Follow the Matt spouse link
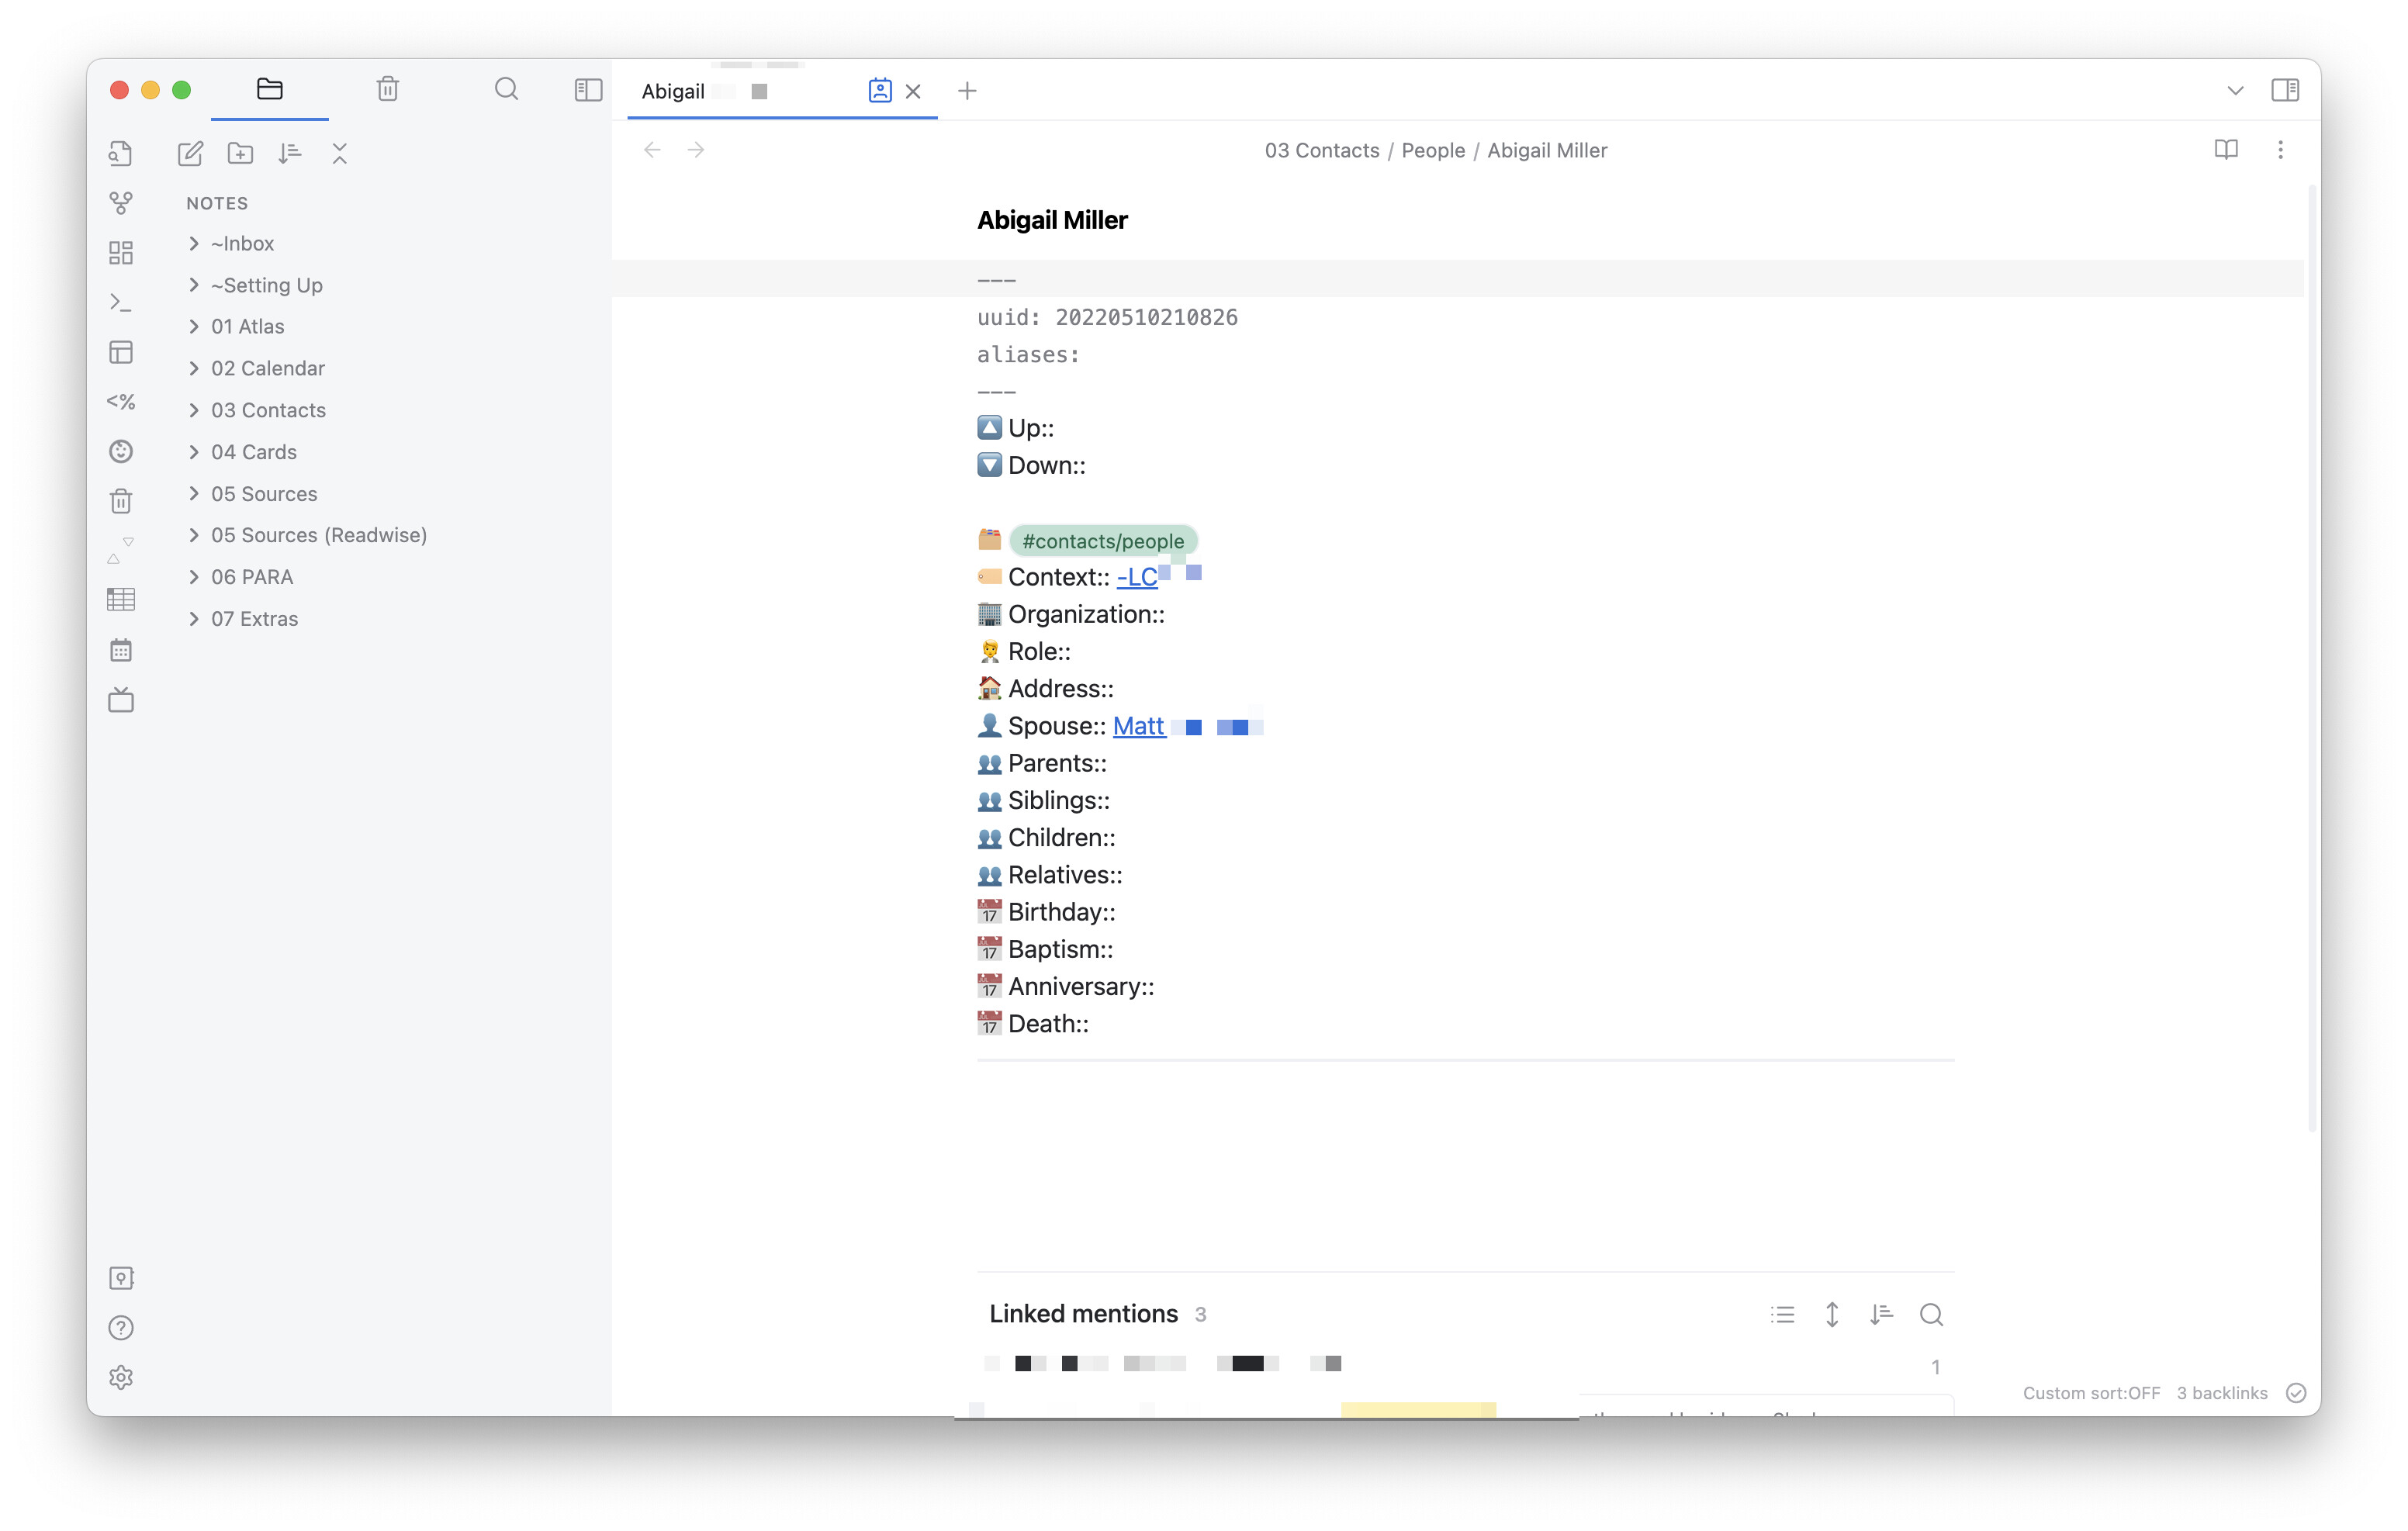The height and width of the screenshot is (1531, 2408). [x=1137, y=726]
